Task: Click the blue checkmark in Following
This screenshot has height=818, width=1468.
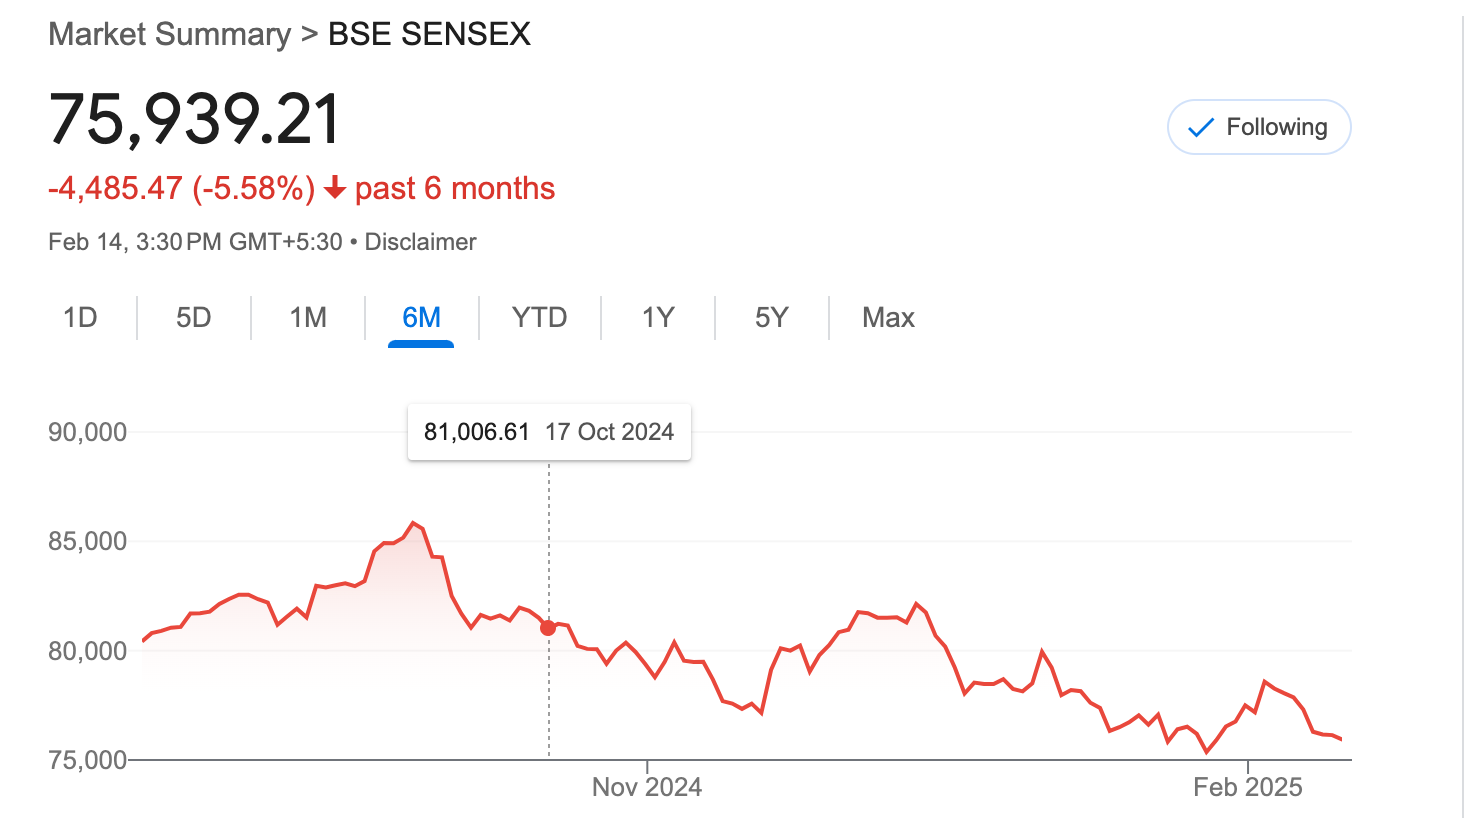Action: (1200, 128)
